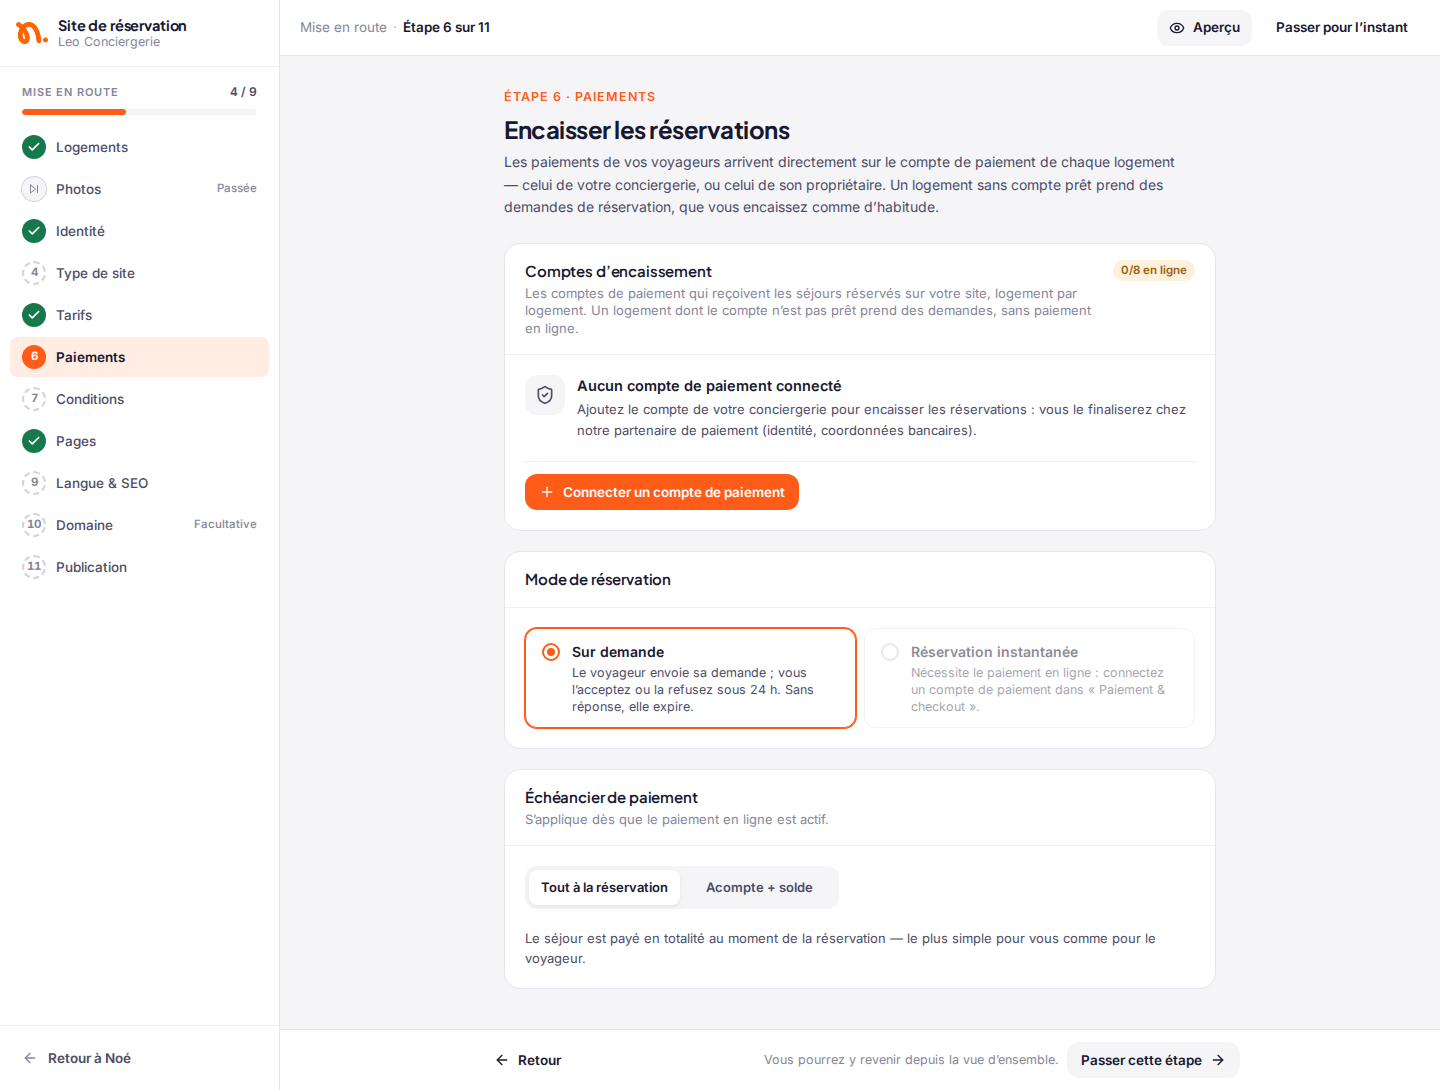Open the Langue & SEO step
Image resolution: width=1440 pixels, height=1090 pixels.
point(139,483)
